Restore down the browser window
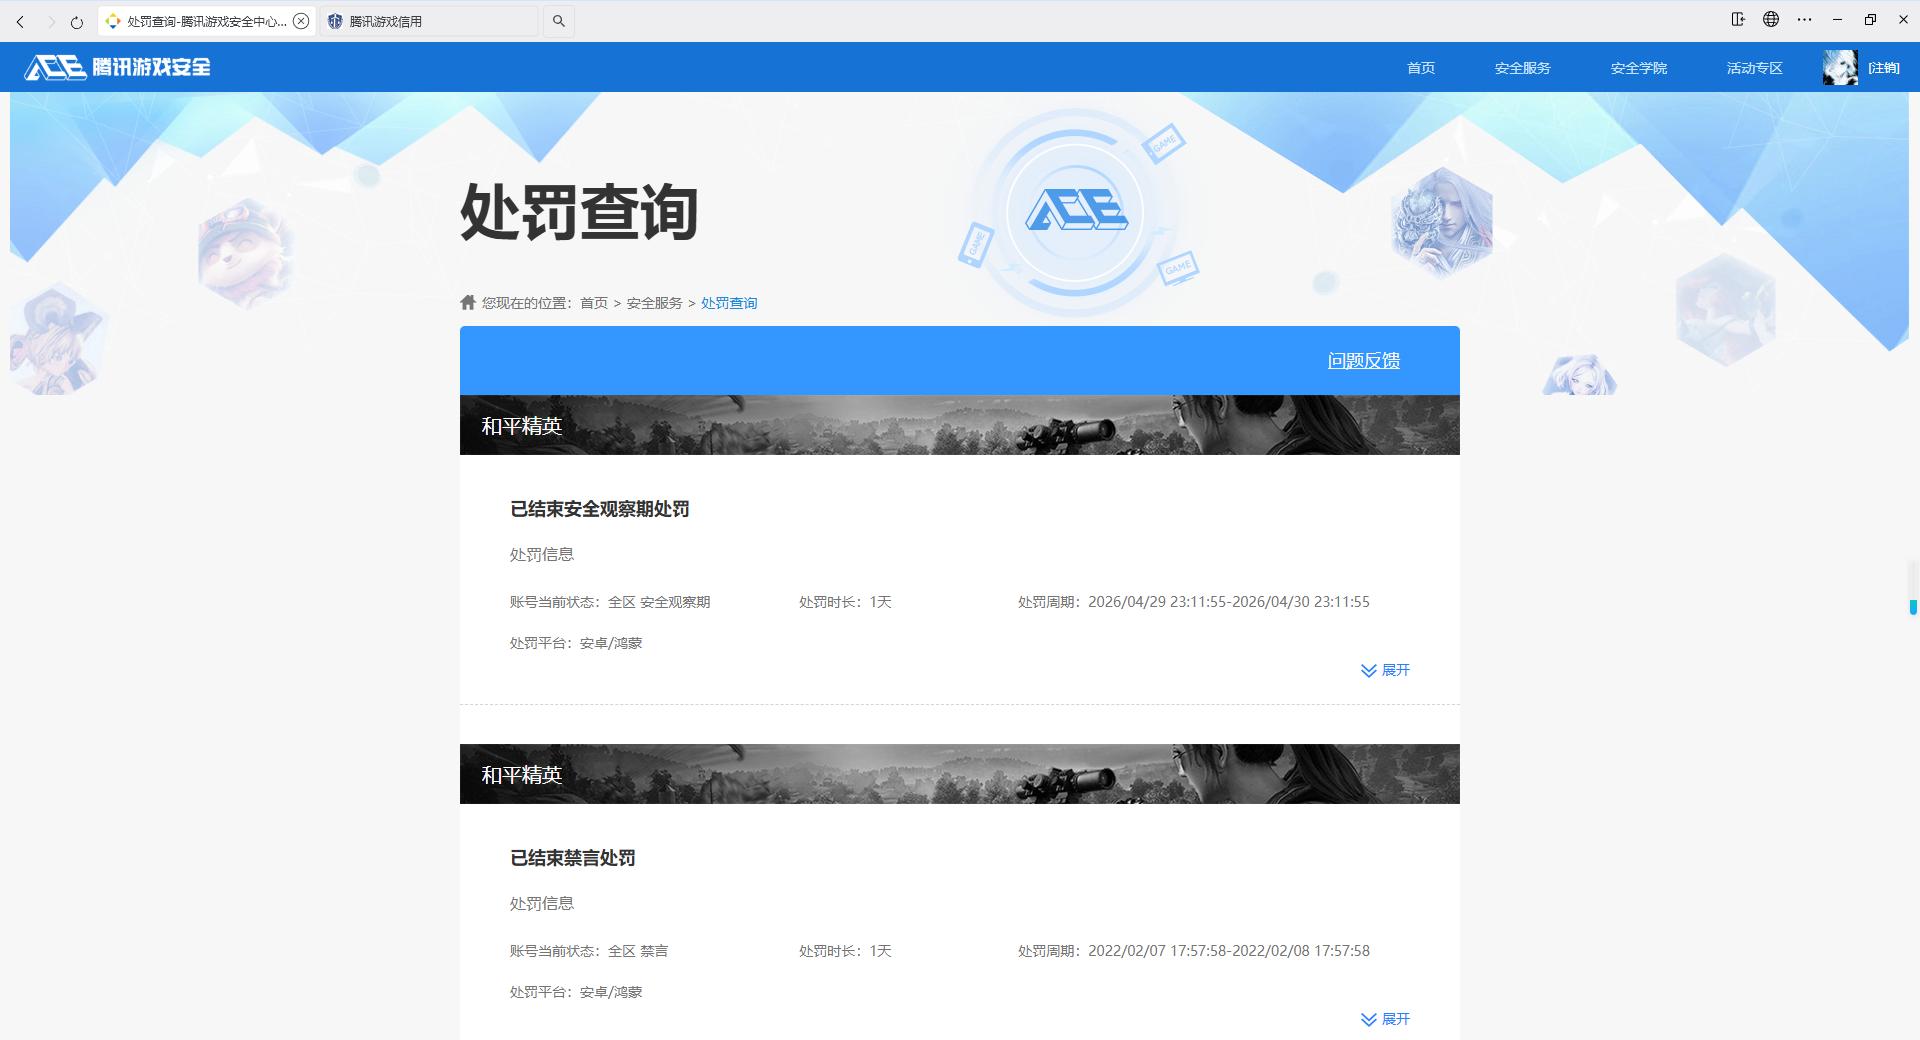Viewport: 1920px width, 1040px height. [x=1870, y=19]
